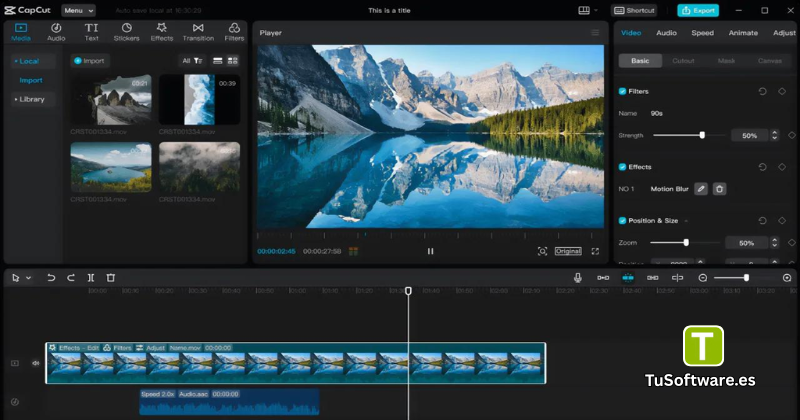Reset the Filters settings

click(762, 91)
